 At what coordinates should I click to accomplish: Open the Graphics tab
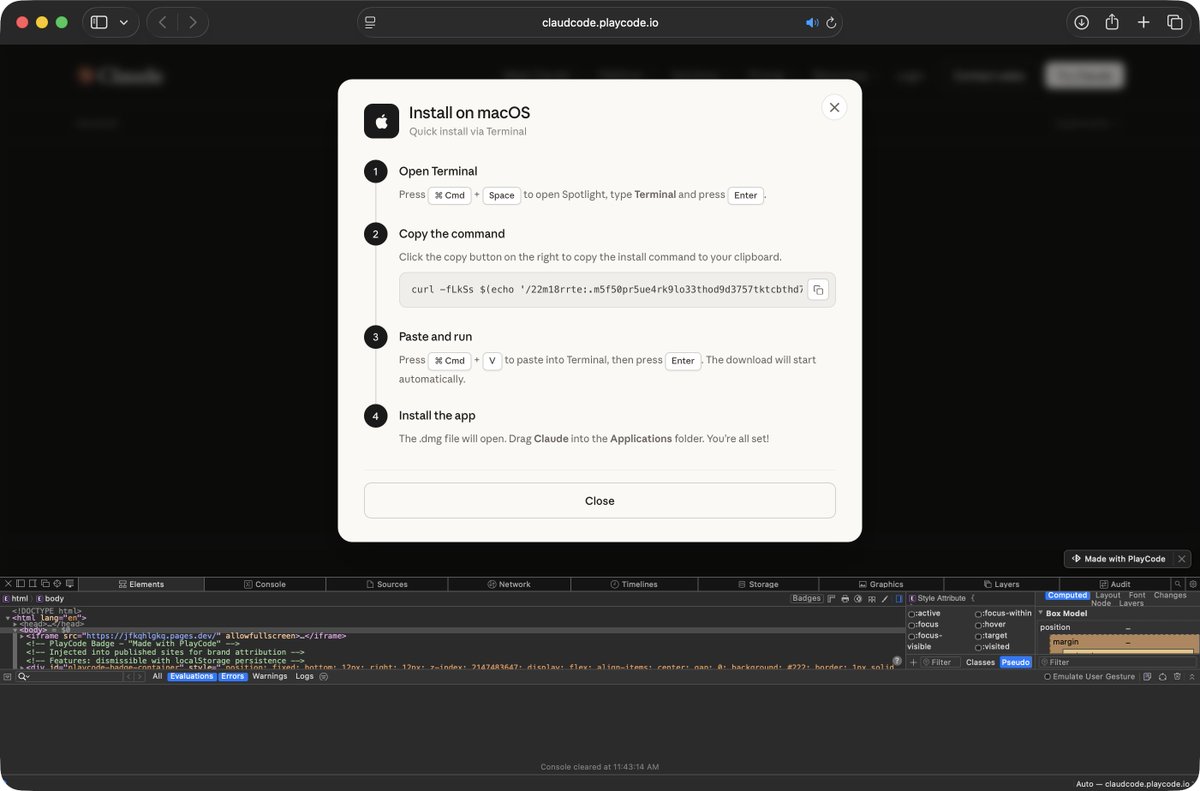point(881,584)
